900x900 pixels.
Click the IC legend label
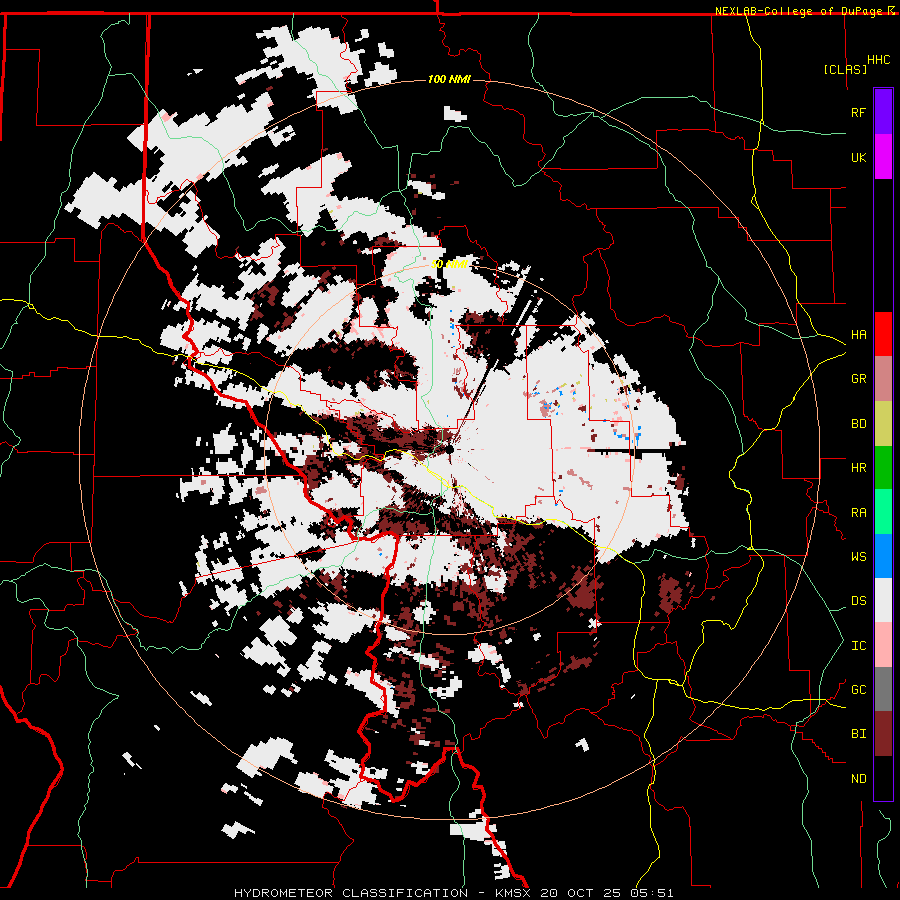(858, 646)
